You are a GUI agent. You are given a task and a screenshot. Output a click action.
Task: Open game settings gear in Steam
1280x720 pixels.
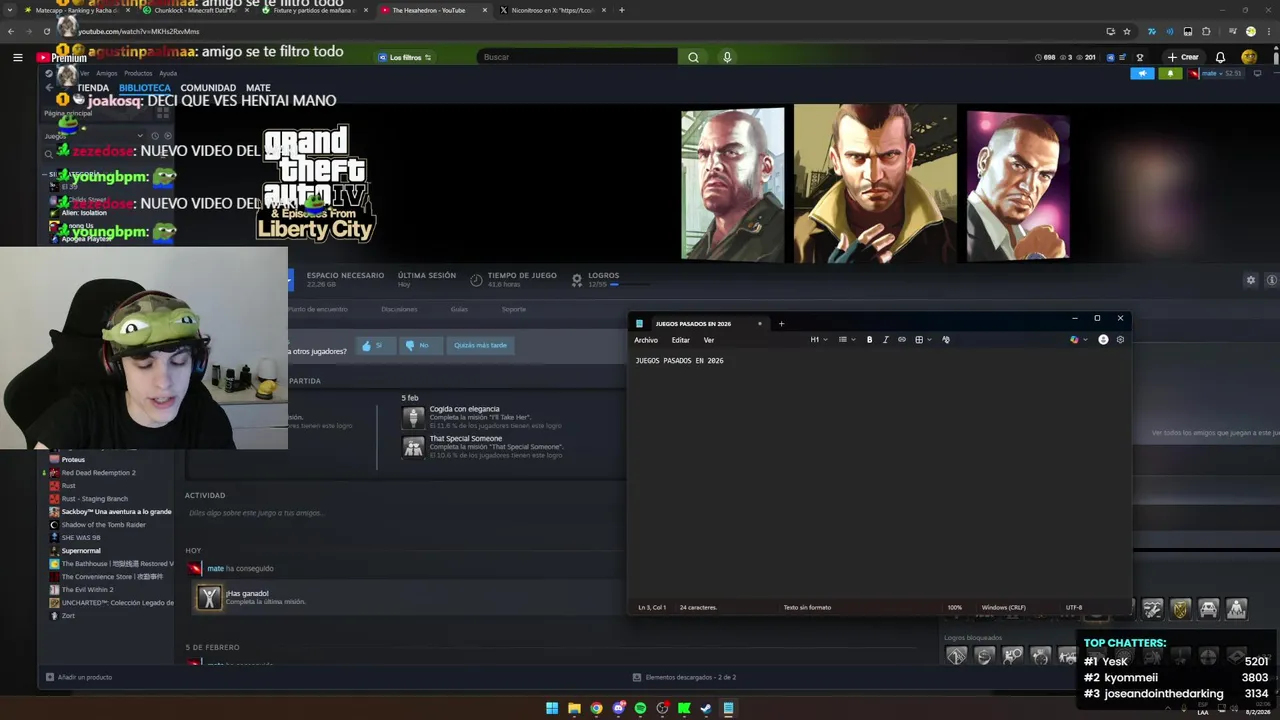pos(1250,280)
